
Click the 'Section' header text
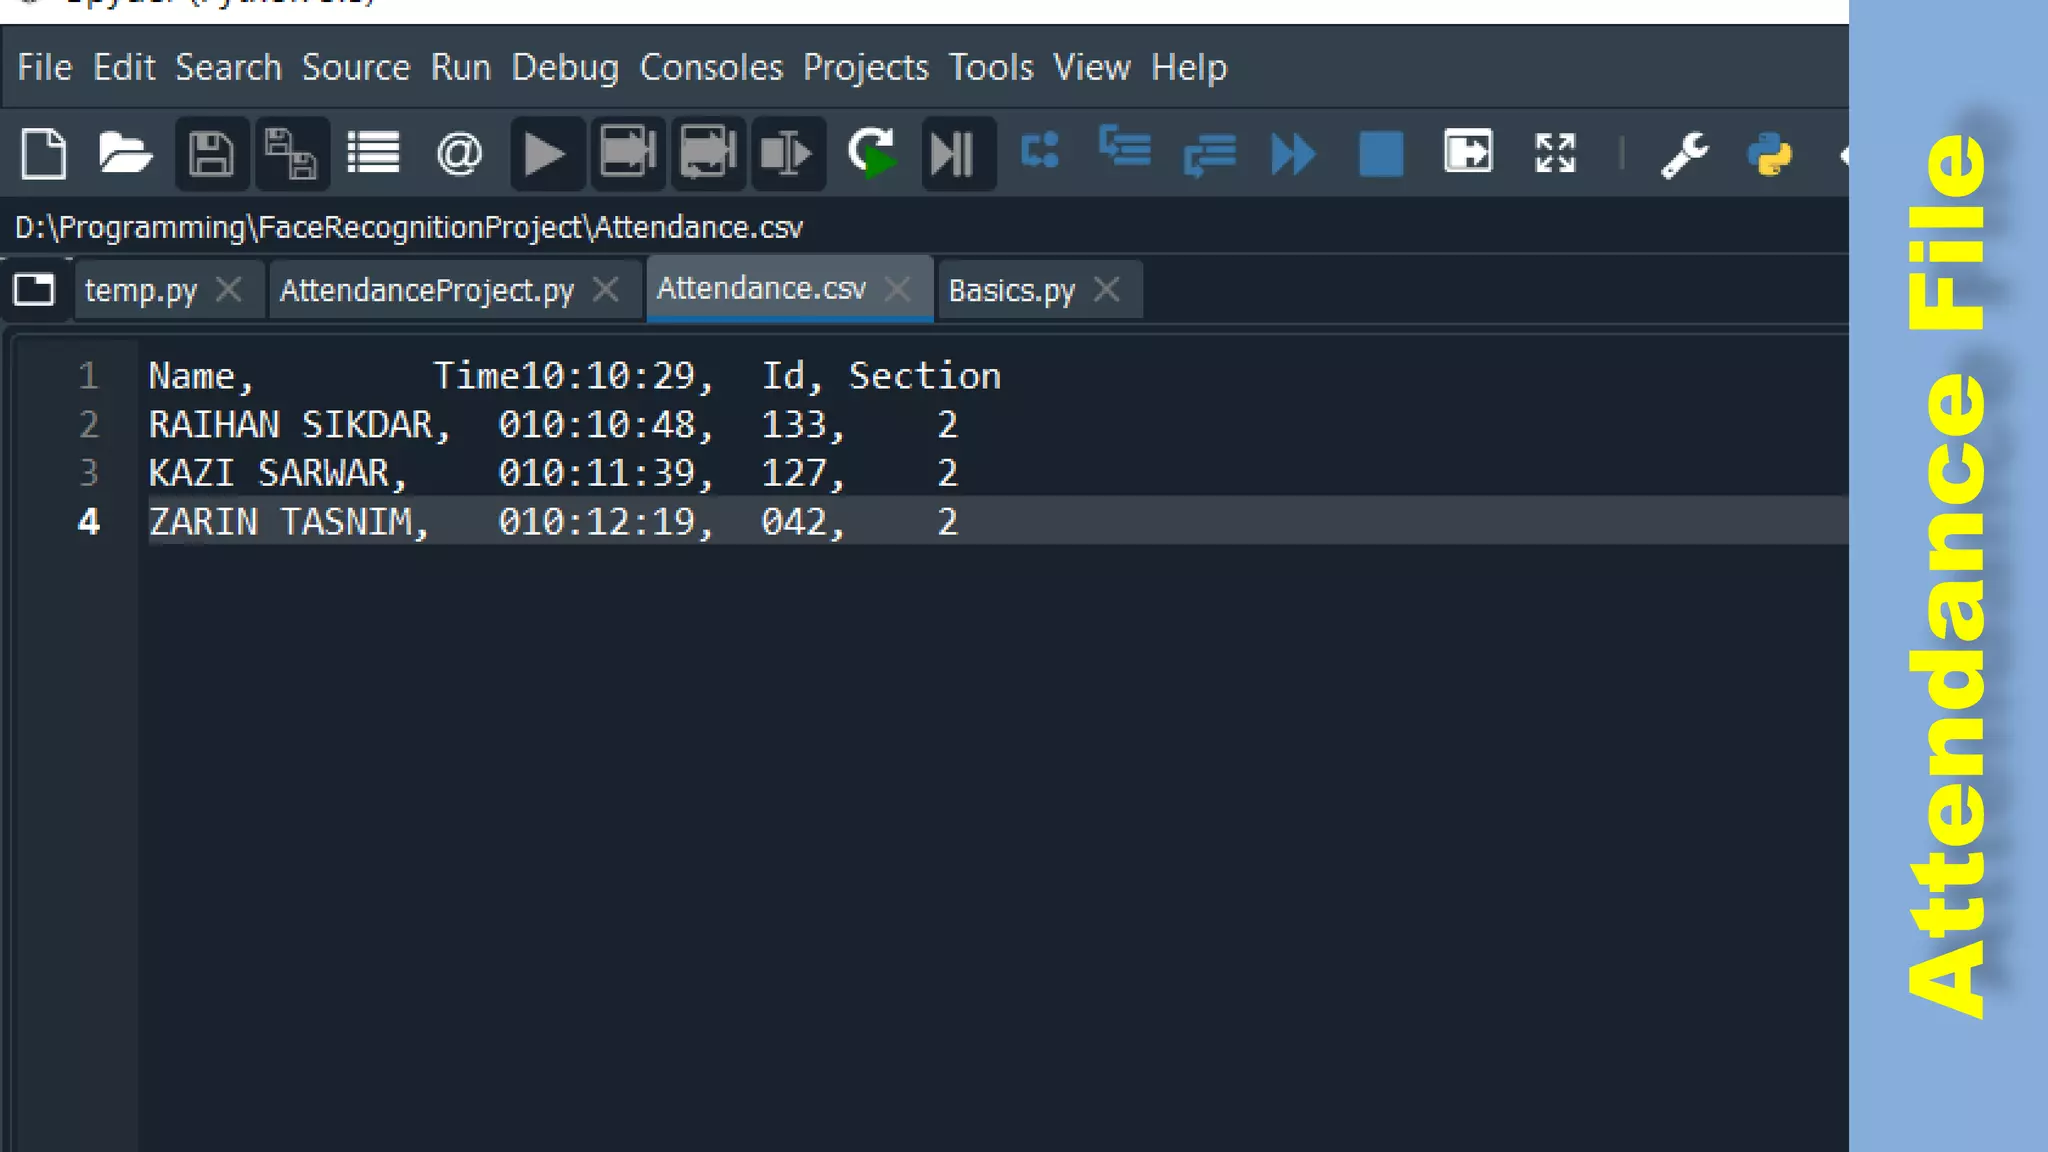click(925, 376)
